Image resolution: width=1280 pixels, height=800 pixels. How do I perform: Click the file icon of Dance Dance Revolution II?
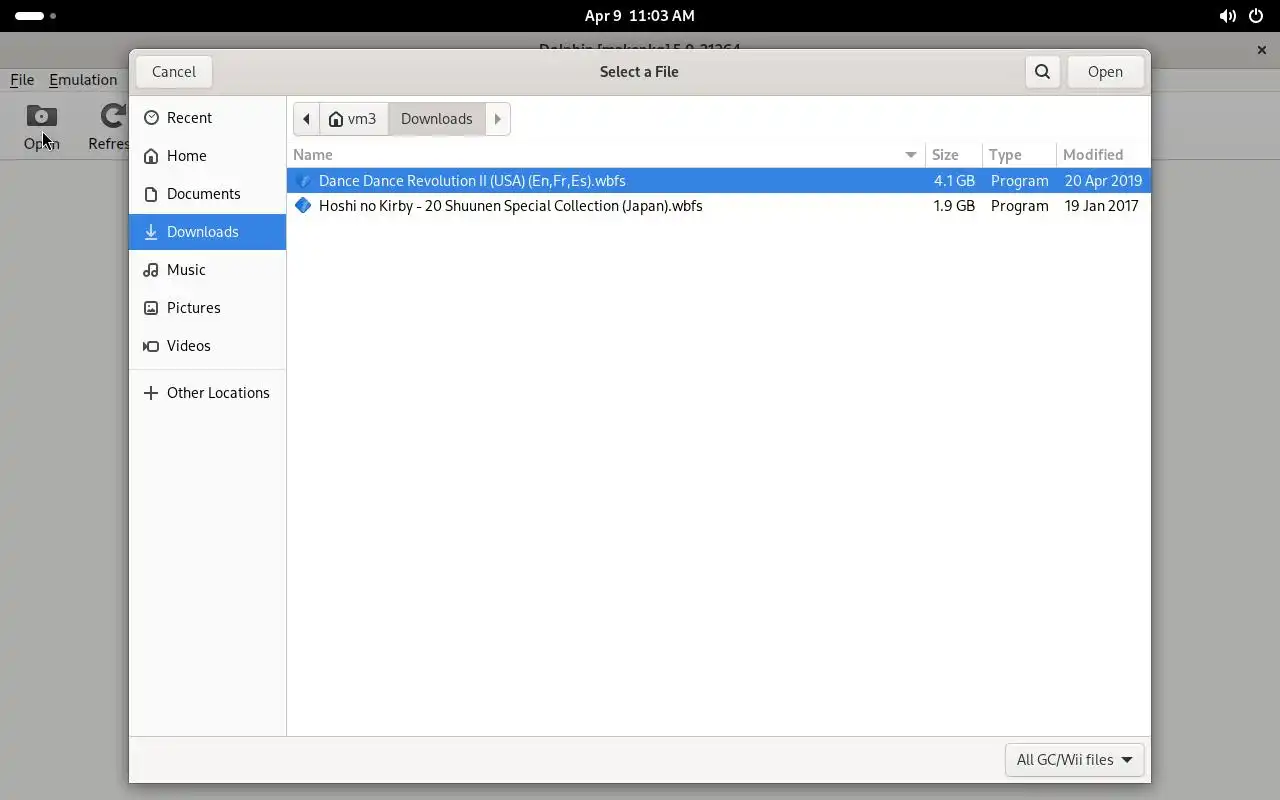coord(303,181)
